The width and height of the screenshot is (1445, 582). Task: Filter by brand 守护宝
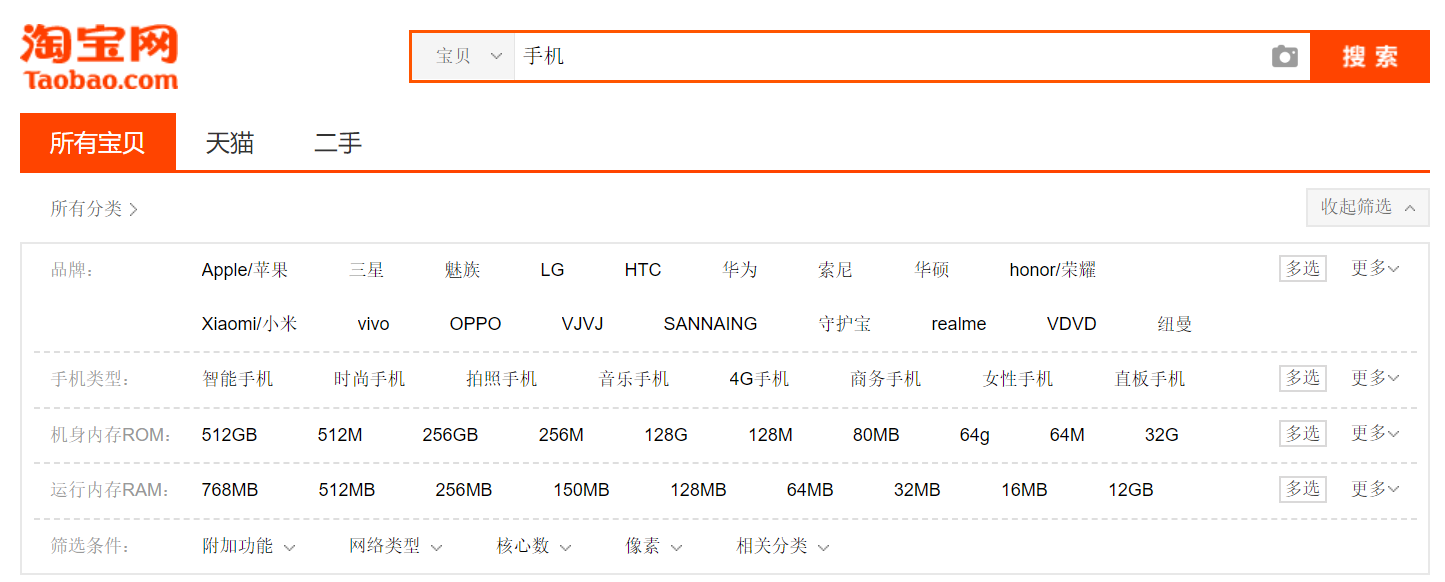(844, 324)
